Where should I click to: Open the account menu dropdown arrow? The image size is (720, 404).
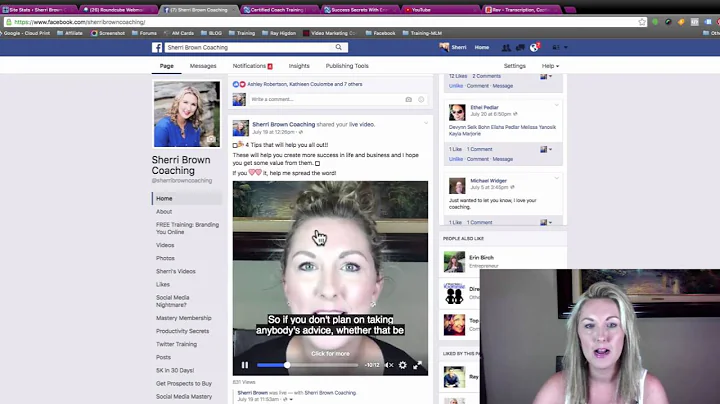pyautogui.click(x=566, y=47)
